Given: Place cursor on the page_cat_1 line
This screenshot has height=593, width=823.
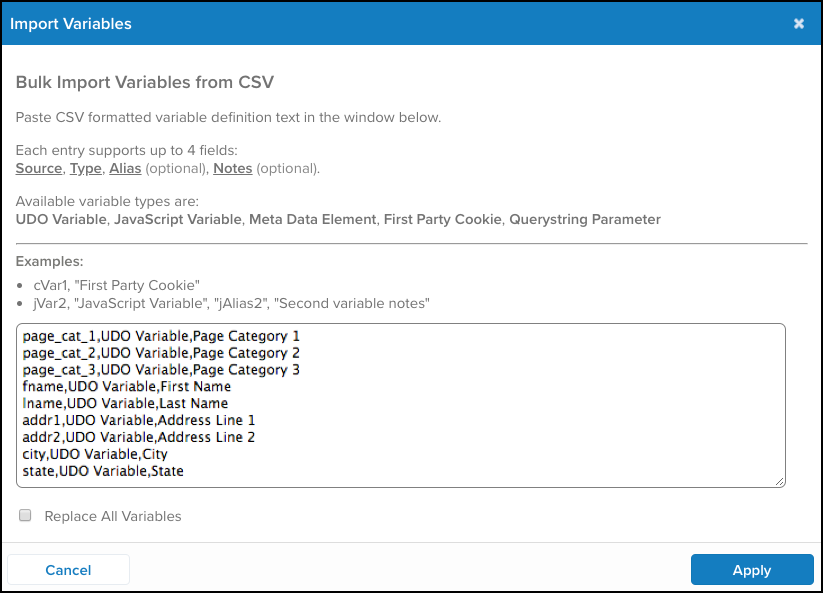Looking at the screenshot, I should 160,336.
